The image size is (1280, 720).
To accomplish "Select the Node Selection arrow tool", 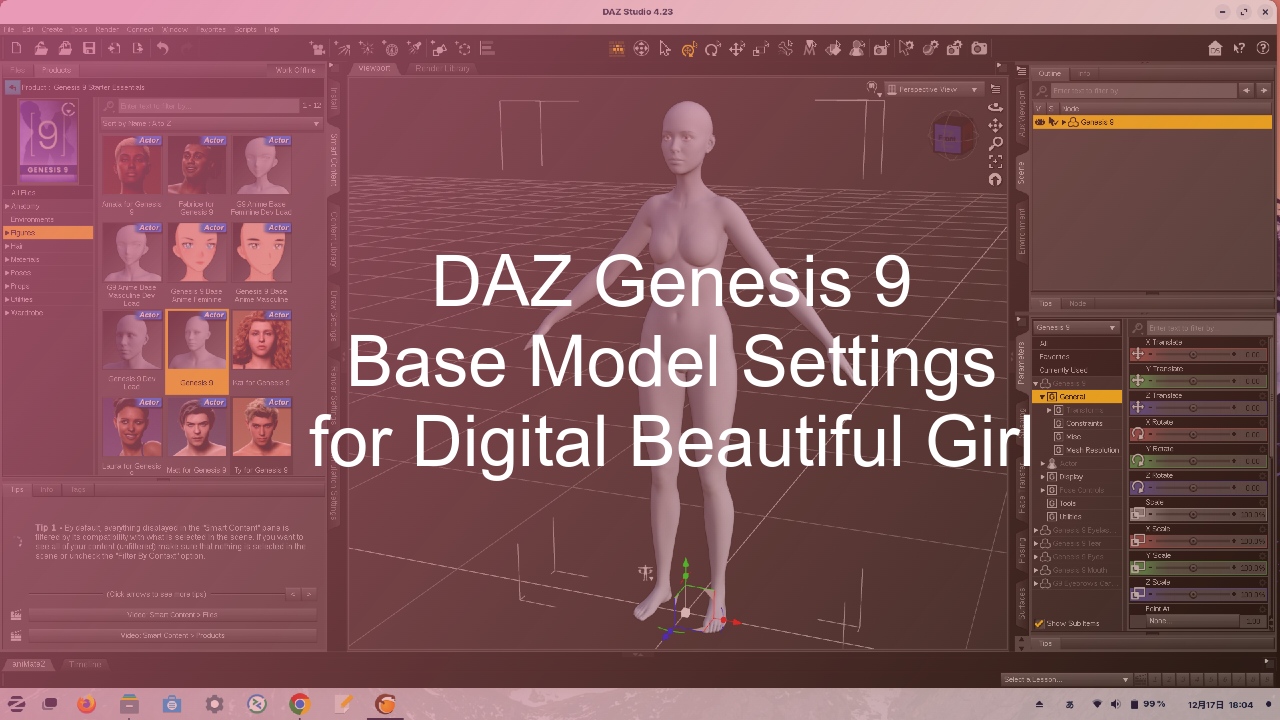I will (x=665, y=48).
